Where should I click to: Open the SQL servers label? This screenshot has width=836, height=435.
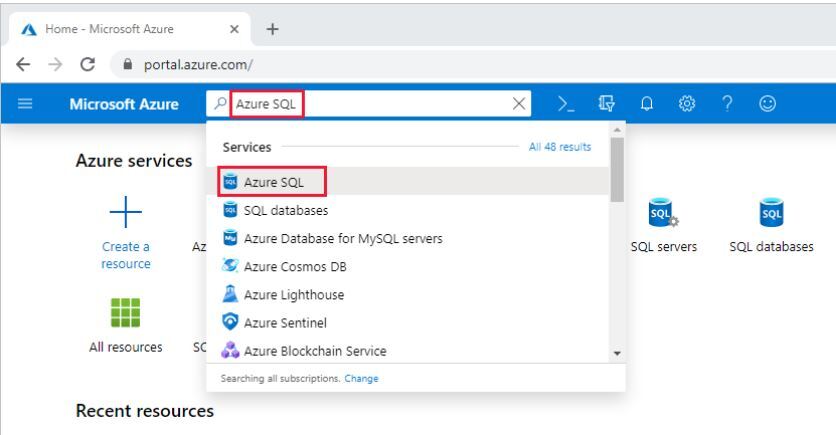(663, 247)
